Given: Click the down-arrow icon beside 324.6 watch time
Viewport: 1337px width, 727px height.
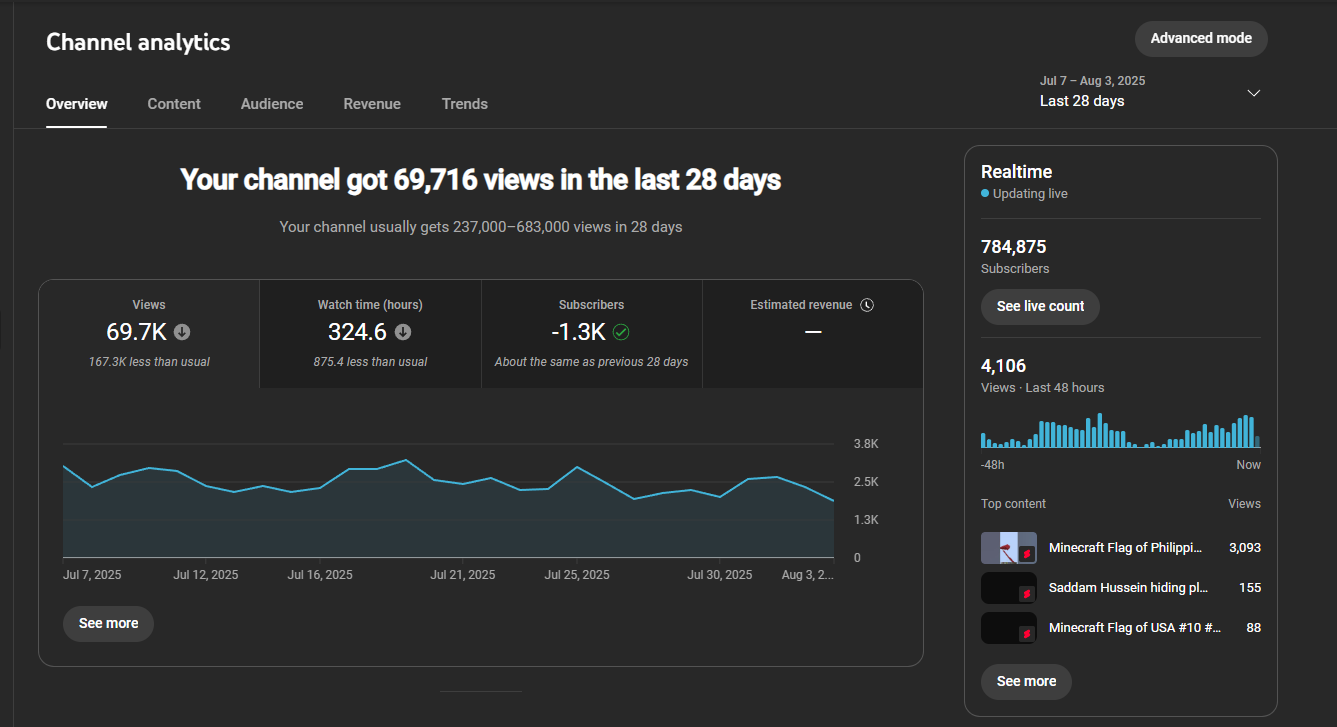Looking at the screenshot, I should (x=402, y=332).
